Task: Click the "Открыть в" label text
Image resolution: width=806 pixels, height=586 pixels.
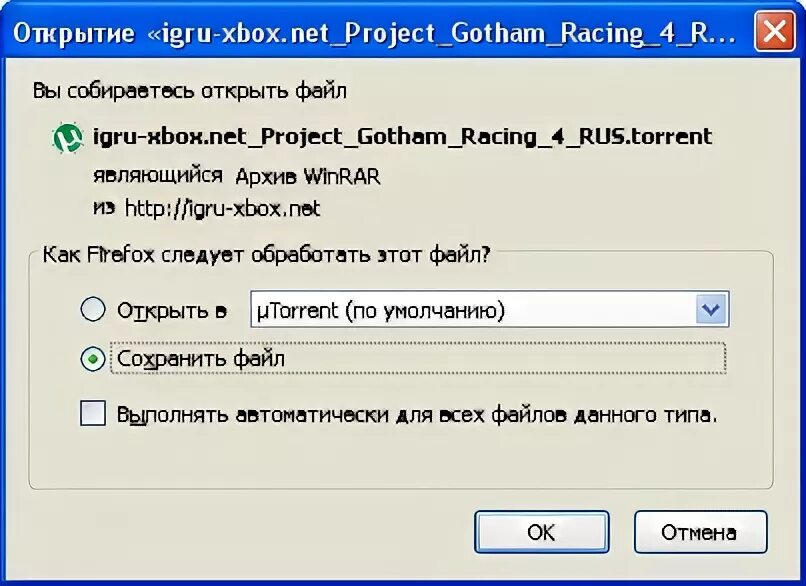Action: [172, 310]
